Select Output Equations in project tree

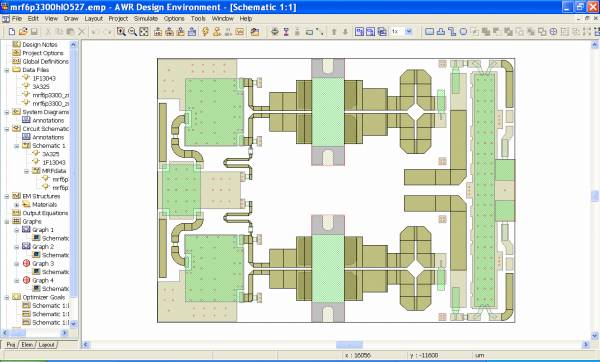coord(45,213)
